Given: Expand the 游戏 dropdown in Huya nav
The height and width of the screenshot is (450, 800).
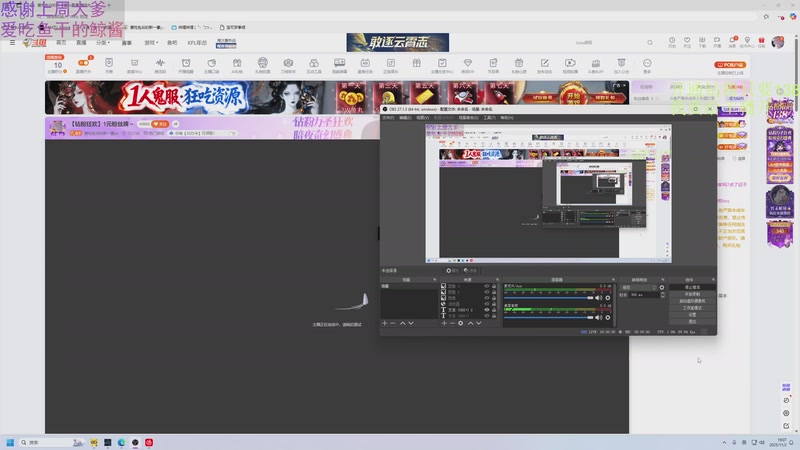Looking at the screenshot, I should (x=151, y=43).
